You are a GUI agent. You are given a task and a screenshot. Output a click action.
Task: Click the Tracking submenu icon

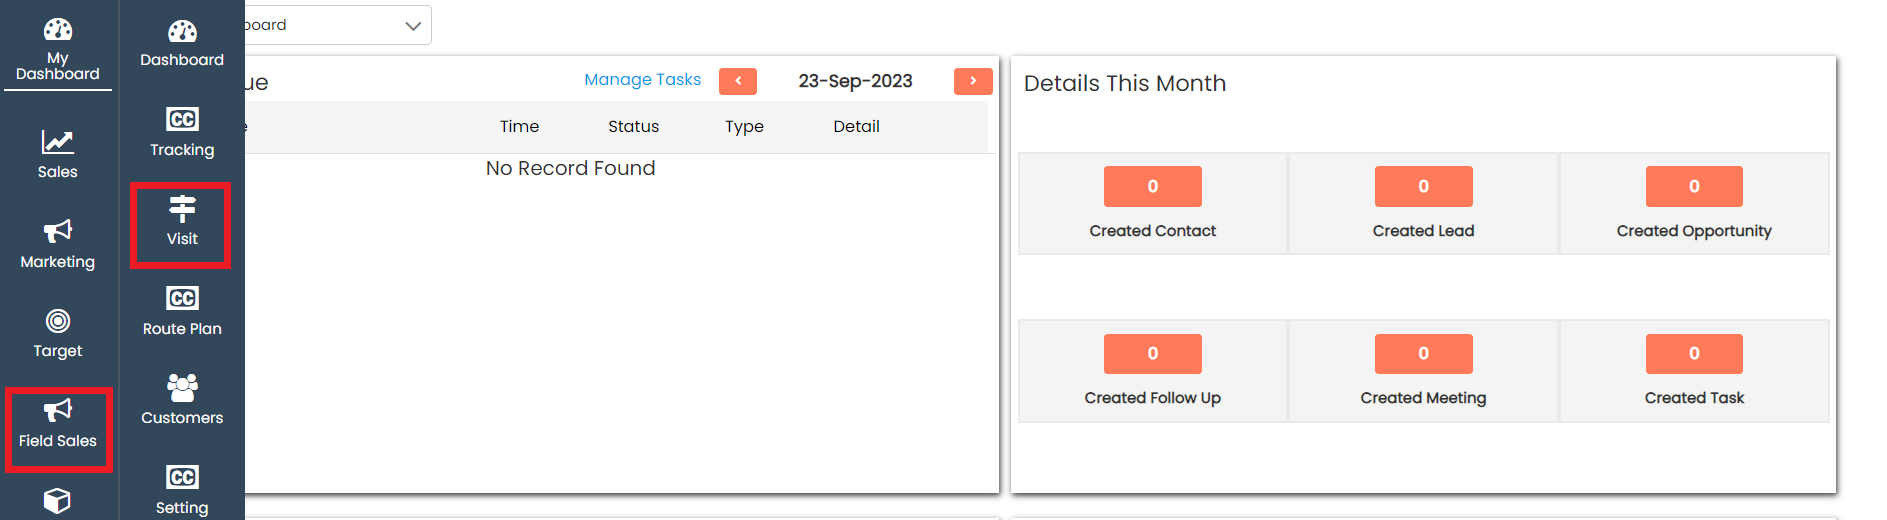click(182, 120)
